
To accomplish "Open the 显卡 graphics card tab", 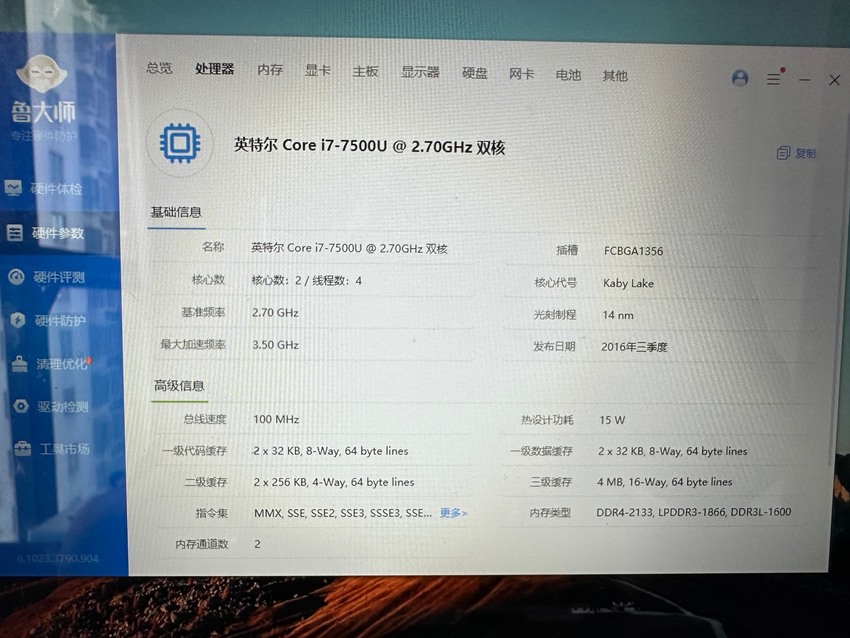I will tap(318, 70).
